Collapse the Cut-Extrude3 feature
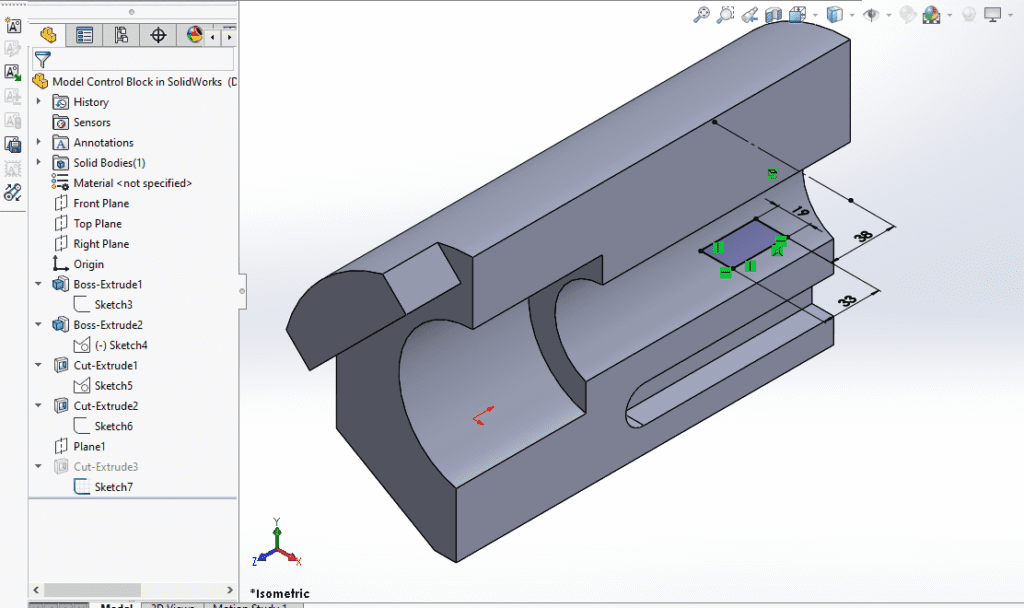Viewport: 1024px width, 608px height. 39,466
